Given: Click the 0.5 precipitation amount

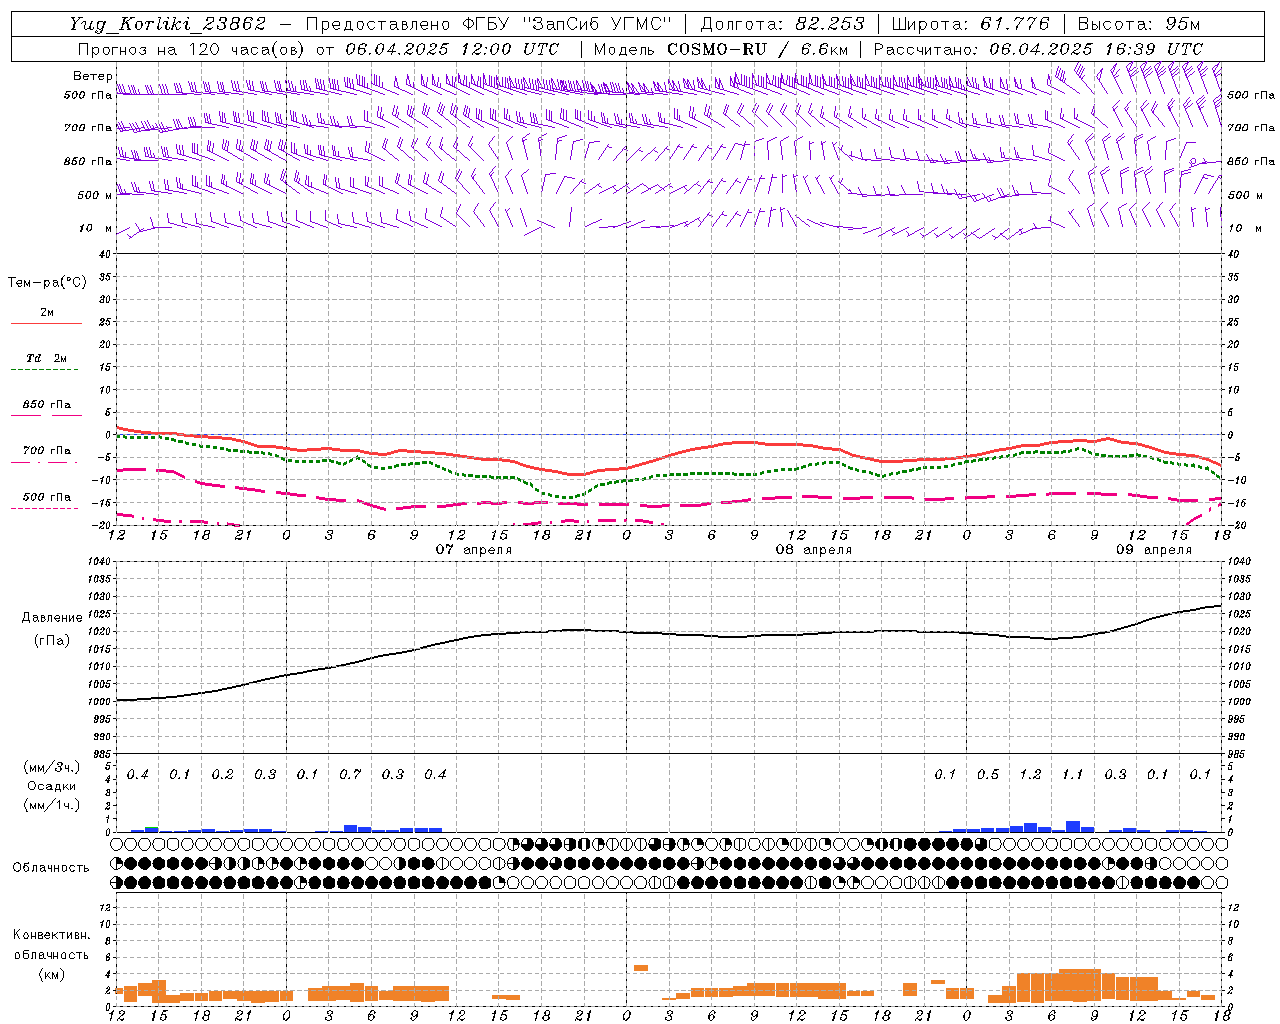Looking at the screenshot, I should tap(988, 775).
